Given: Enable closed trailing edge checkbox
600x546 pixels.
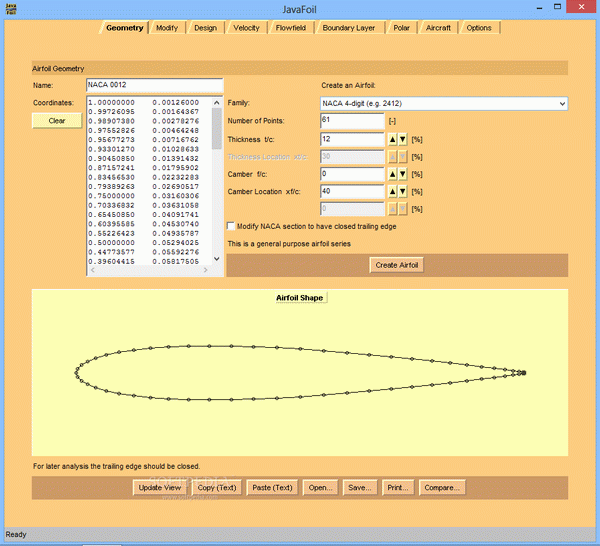Looking at the screenshot, I should tap(231, 226).
